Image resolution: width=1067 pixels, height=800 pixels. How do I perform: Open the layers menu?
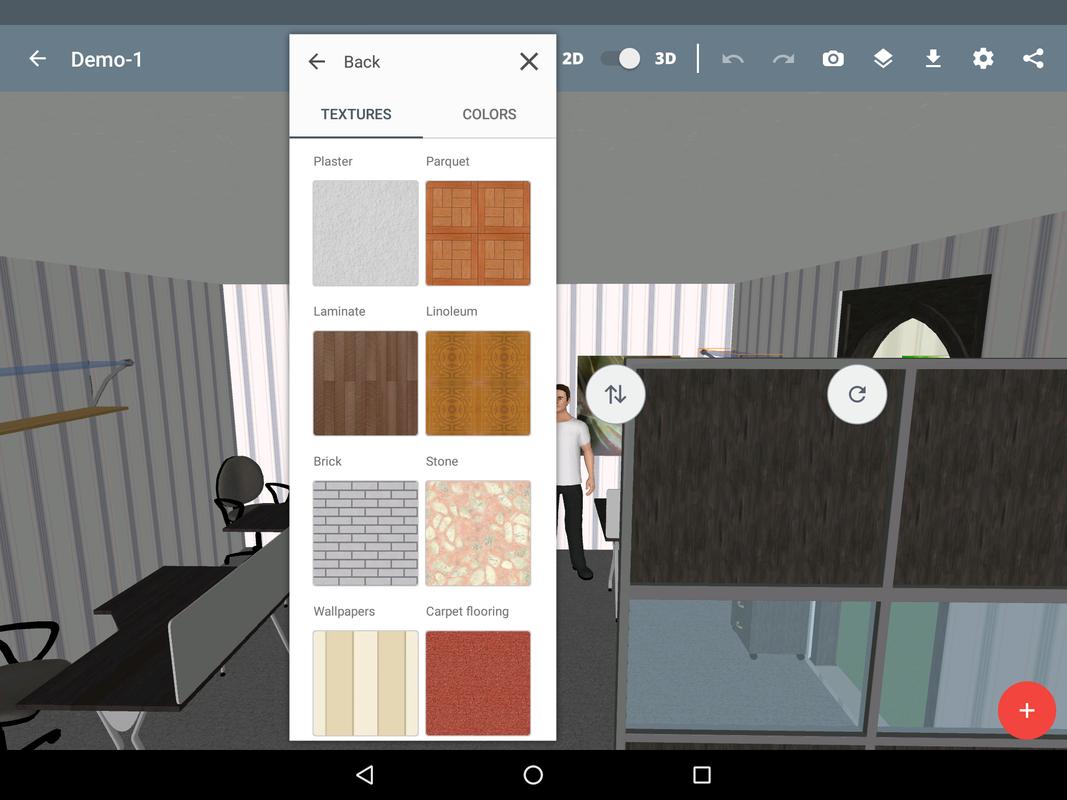tap(883, 59)
